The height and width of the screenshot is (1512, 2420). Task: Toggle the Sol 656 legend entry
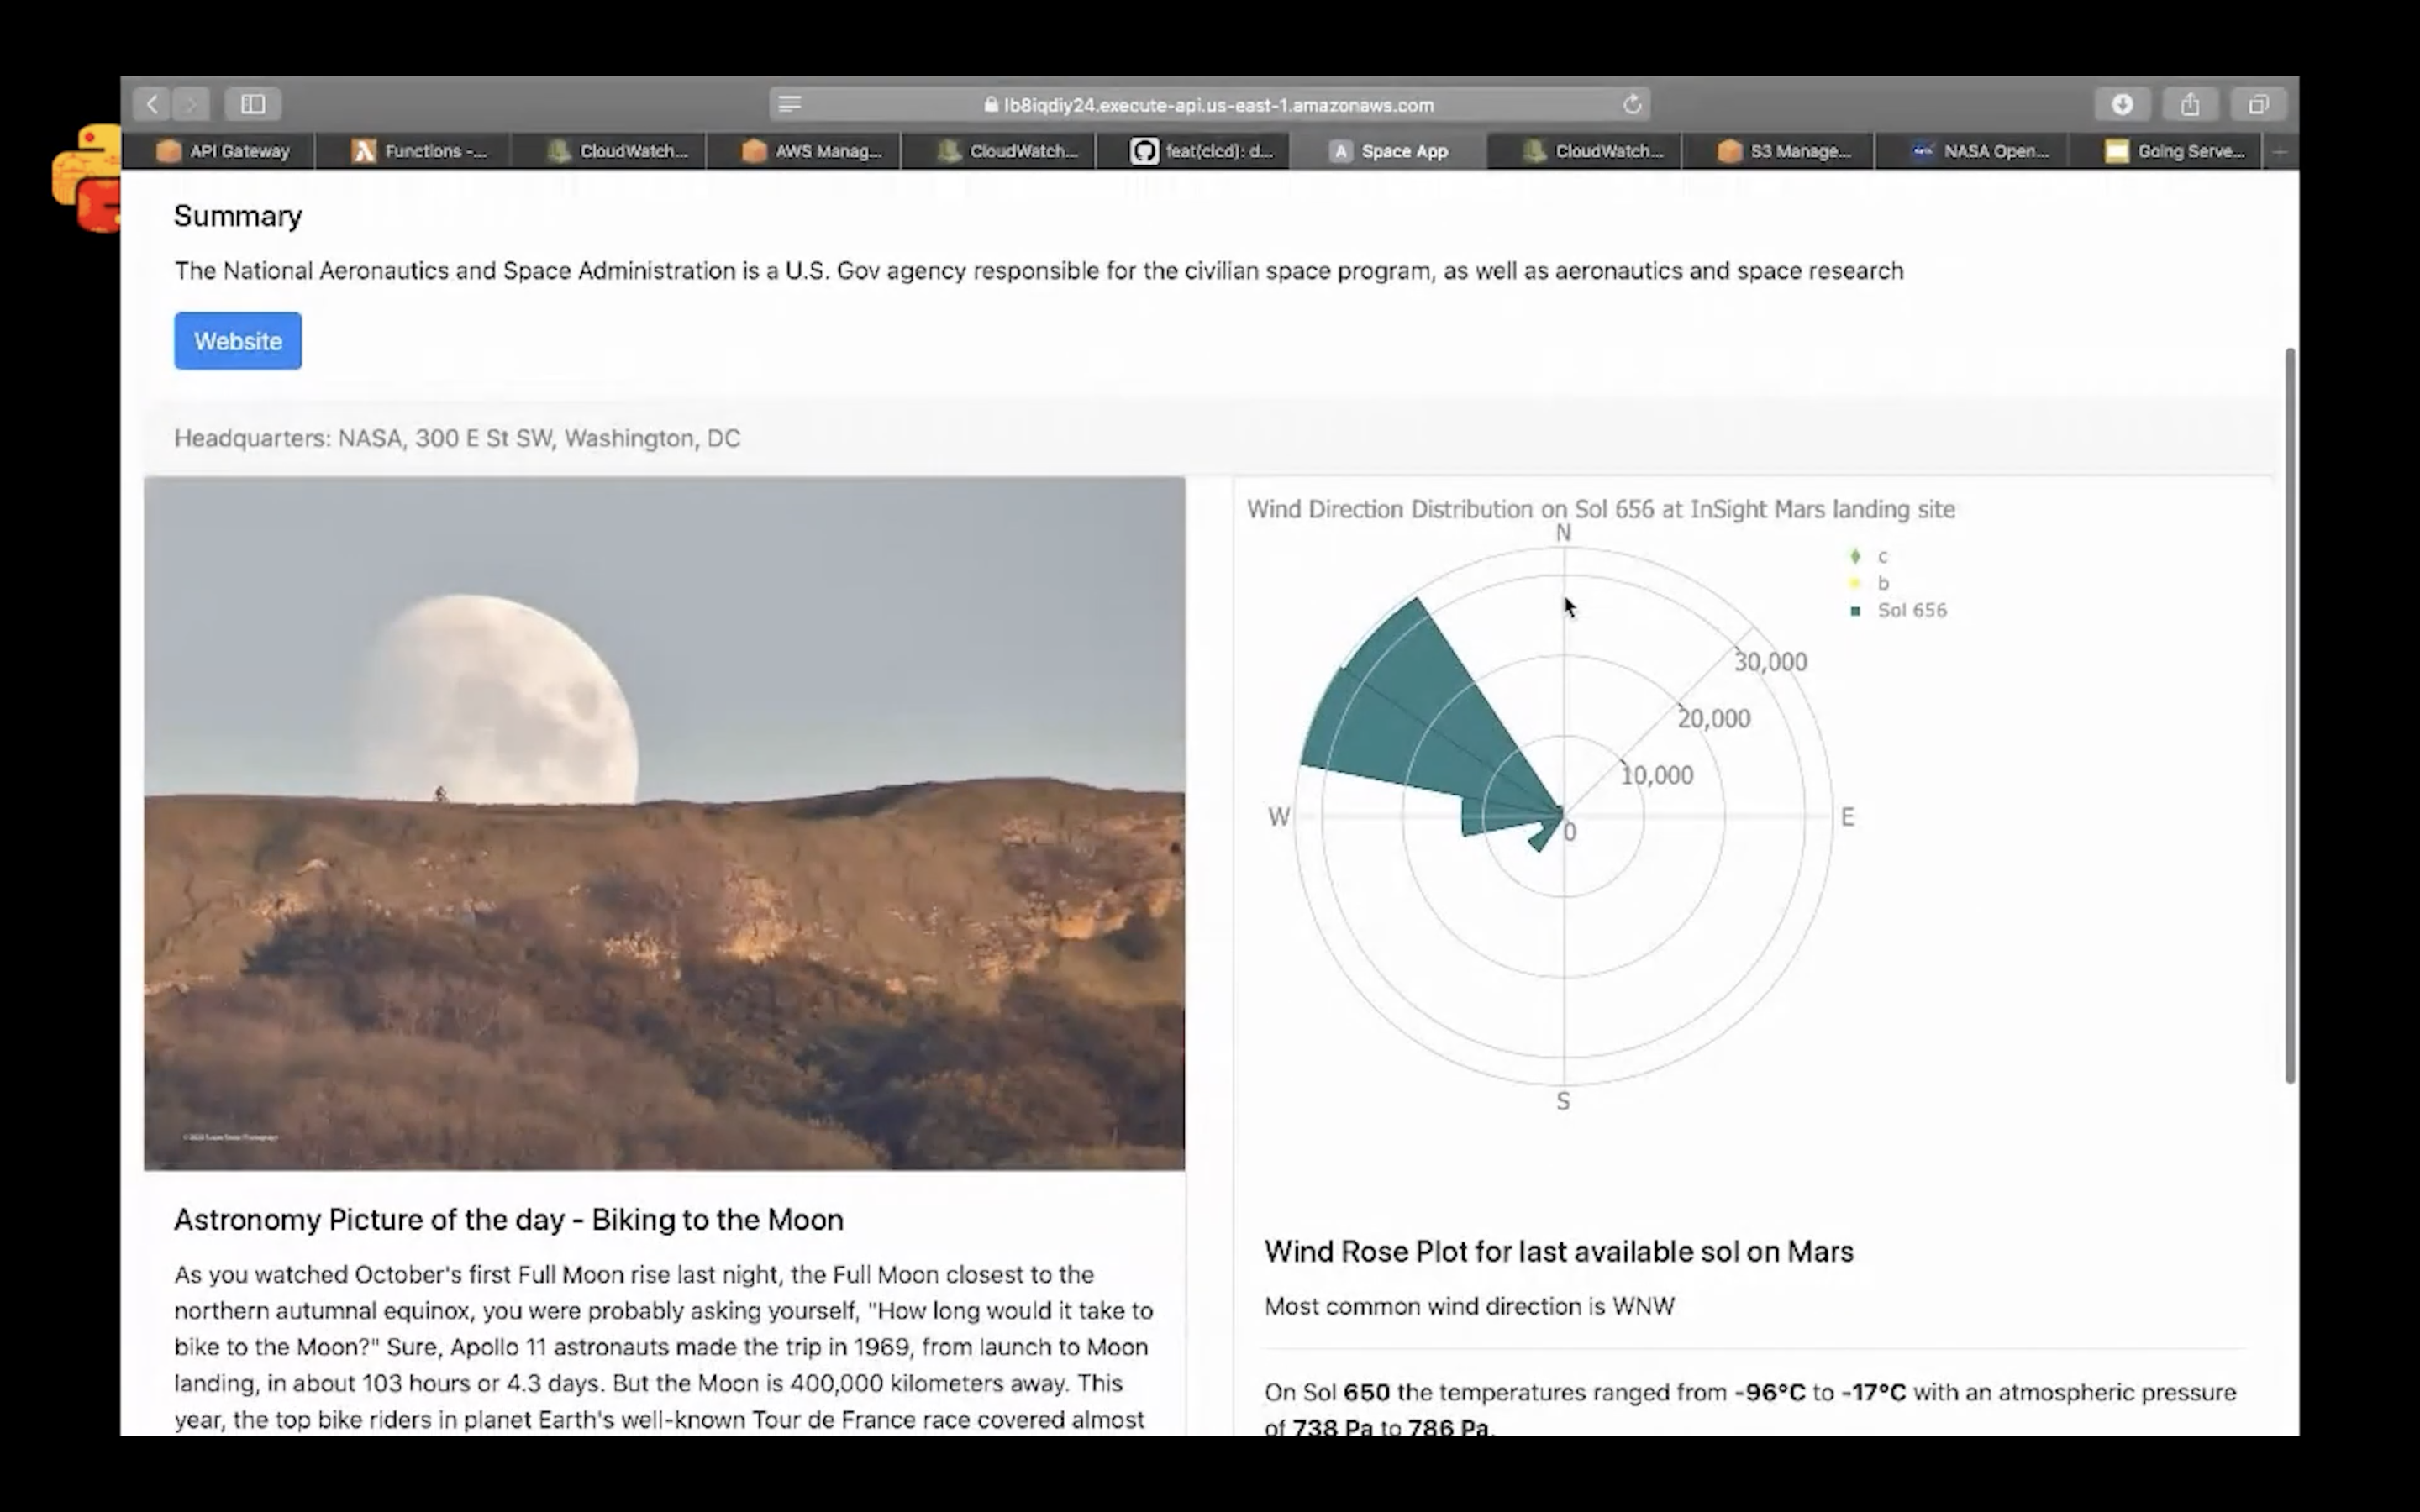[x=1910, y=610]
